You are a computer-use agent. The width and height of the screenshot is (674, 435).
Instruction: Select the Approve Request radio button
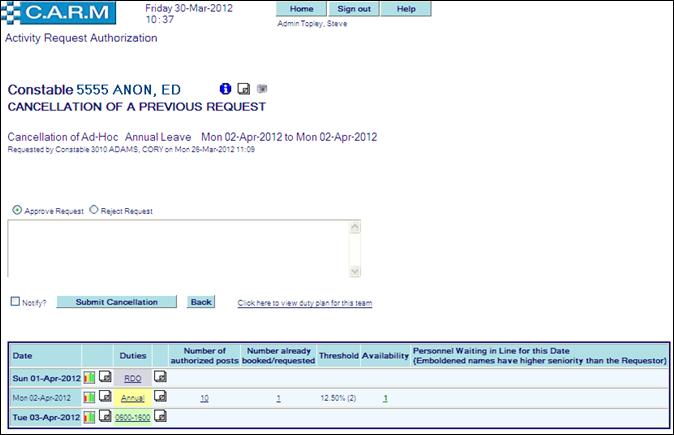click(x=15, y=211)
